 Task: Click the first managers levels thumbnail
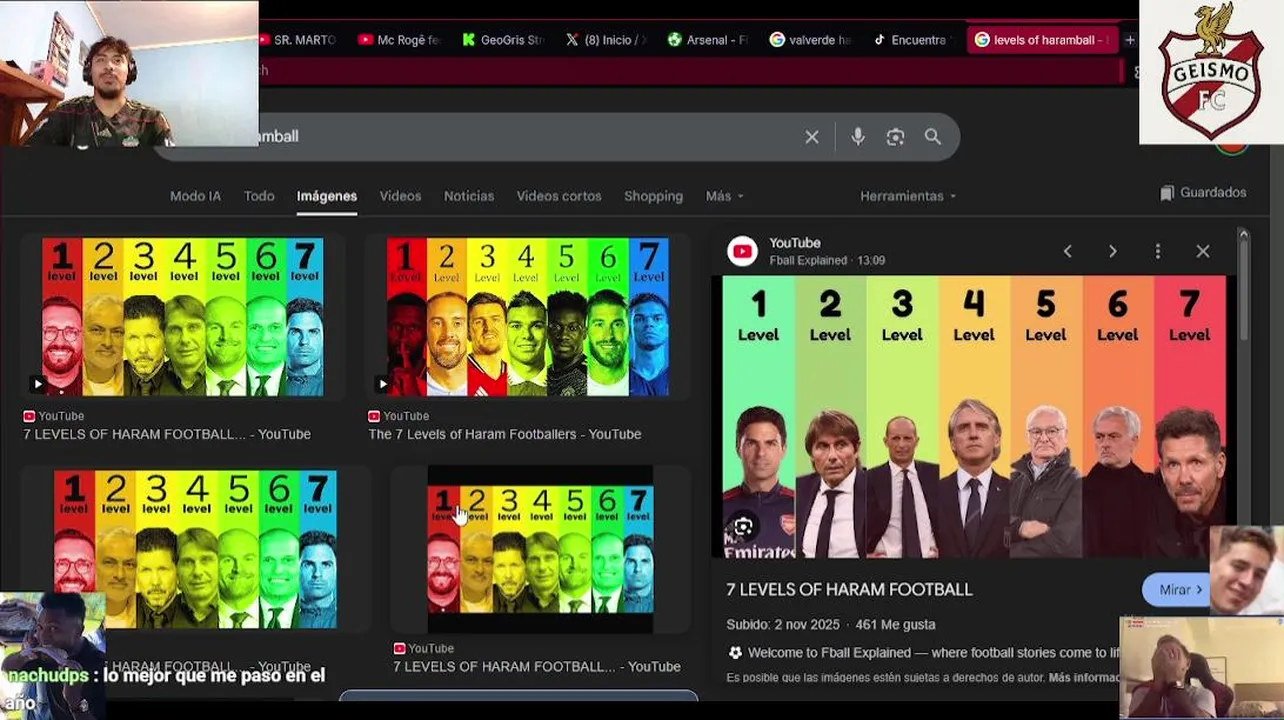(x=183, y=317)
